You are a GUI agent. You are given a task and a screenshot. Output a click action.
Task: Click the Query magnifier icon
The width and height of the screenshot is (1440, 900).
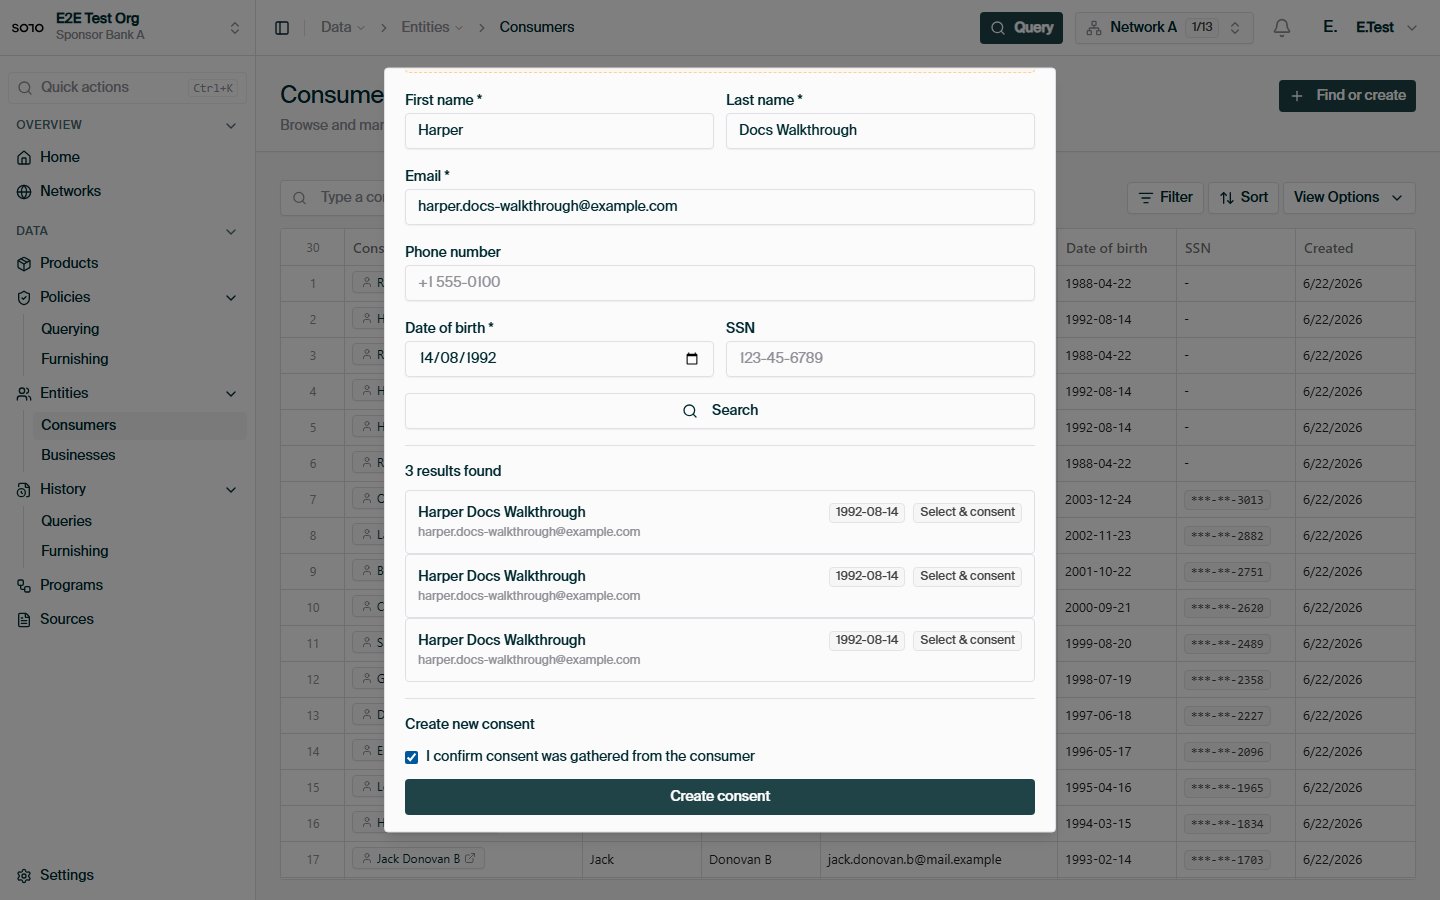[x=998, y=28]
